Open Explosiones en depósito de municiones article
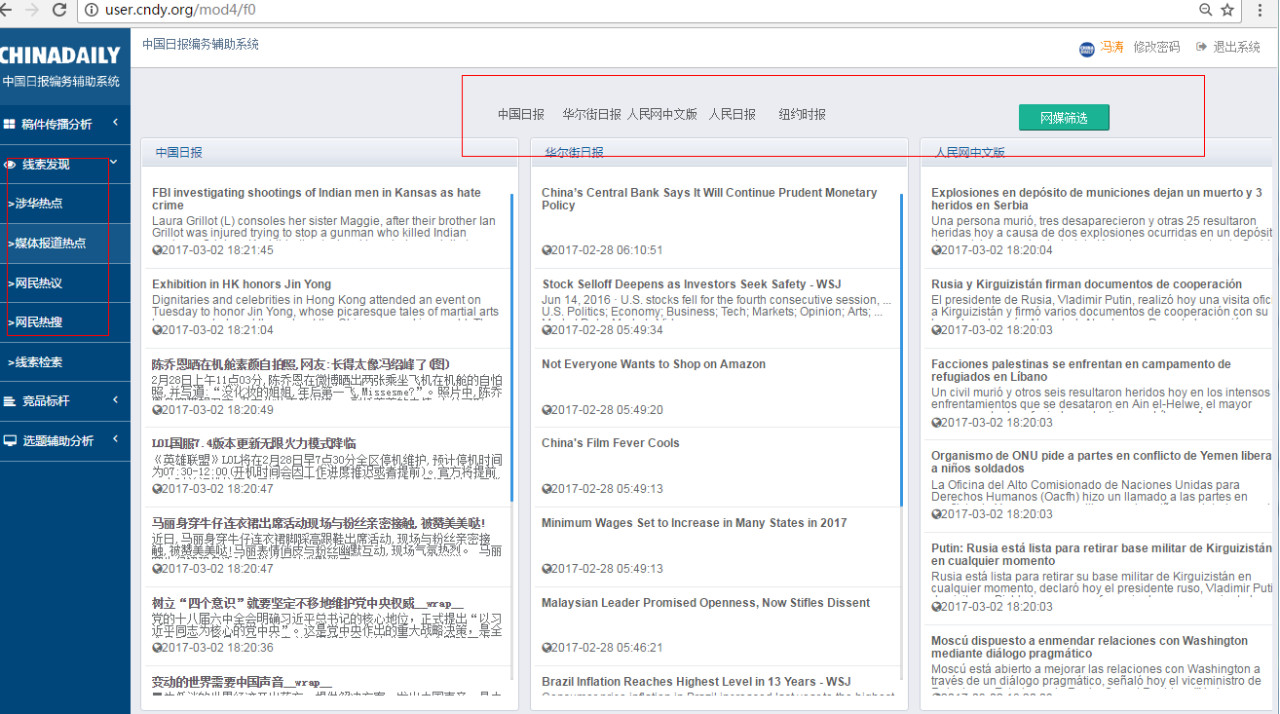1280x714 pixels. (1097, 199)
